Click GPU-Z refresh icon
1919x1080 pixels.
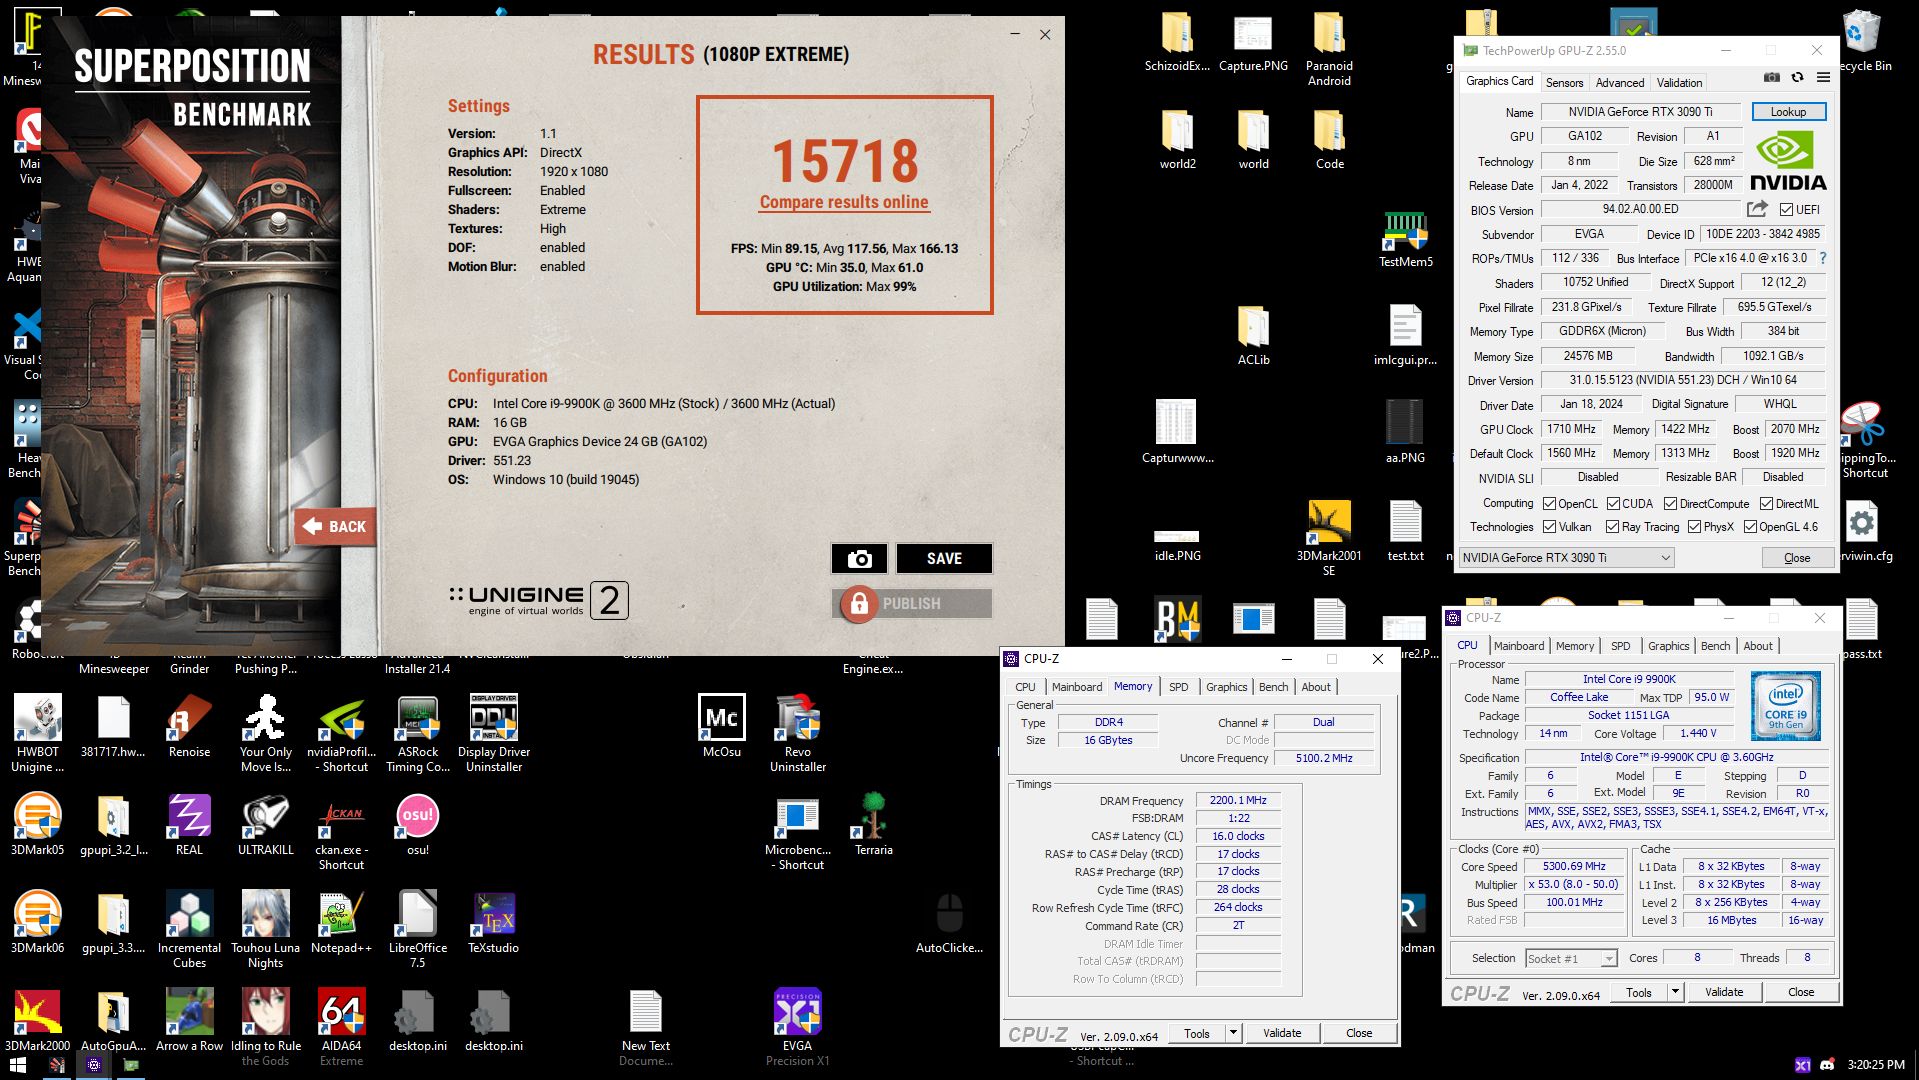(1797, 77)
